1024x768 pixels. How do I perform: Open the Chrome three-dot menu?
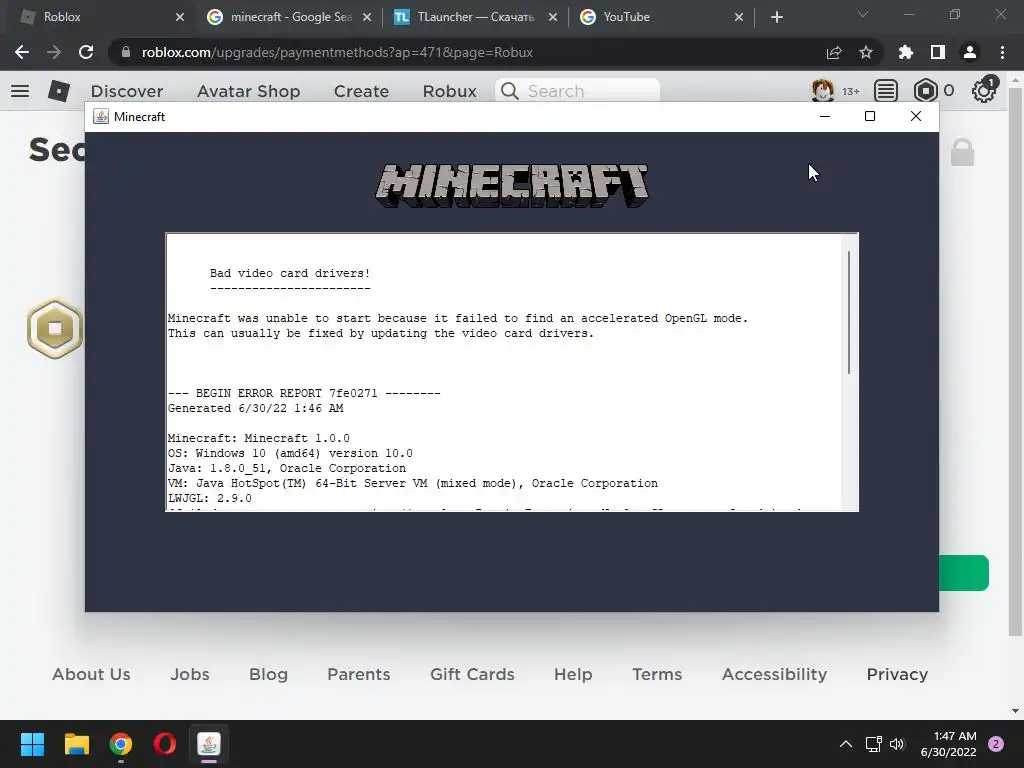pyautogui.click(x=1002, y=52)
